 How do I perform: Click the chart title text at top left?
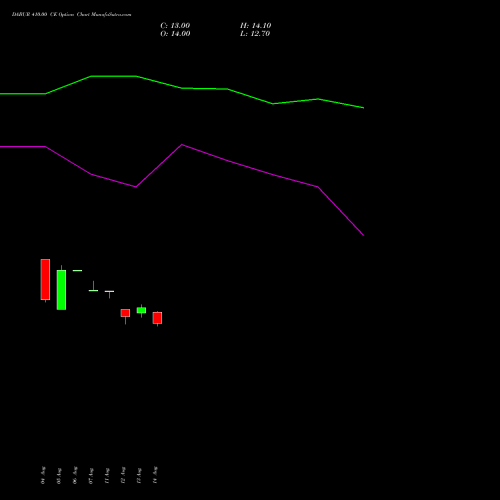[x=71, y=15]
